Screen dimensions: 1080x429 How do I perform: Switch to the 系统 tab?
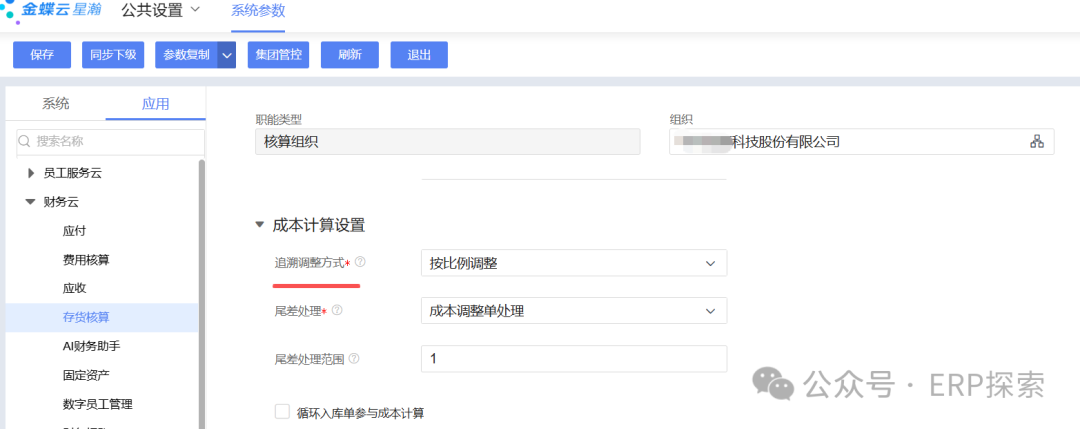(x=56, y=104)
